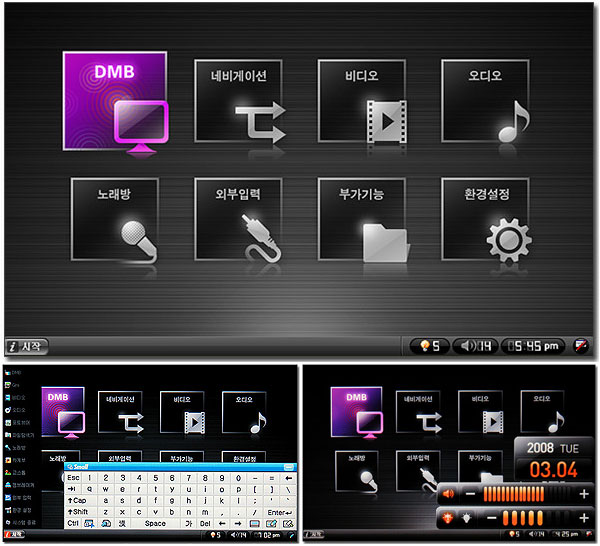Mute sound via speaker icon on volume bar
The width and height of the screenshot is (600, 546).
click(x=449, y=493)
